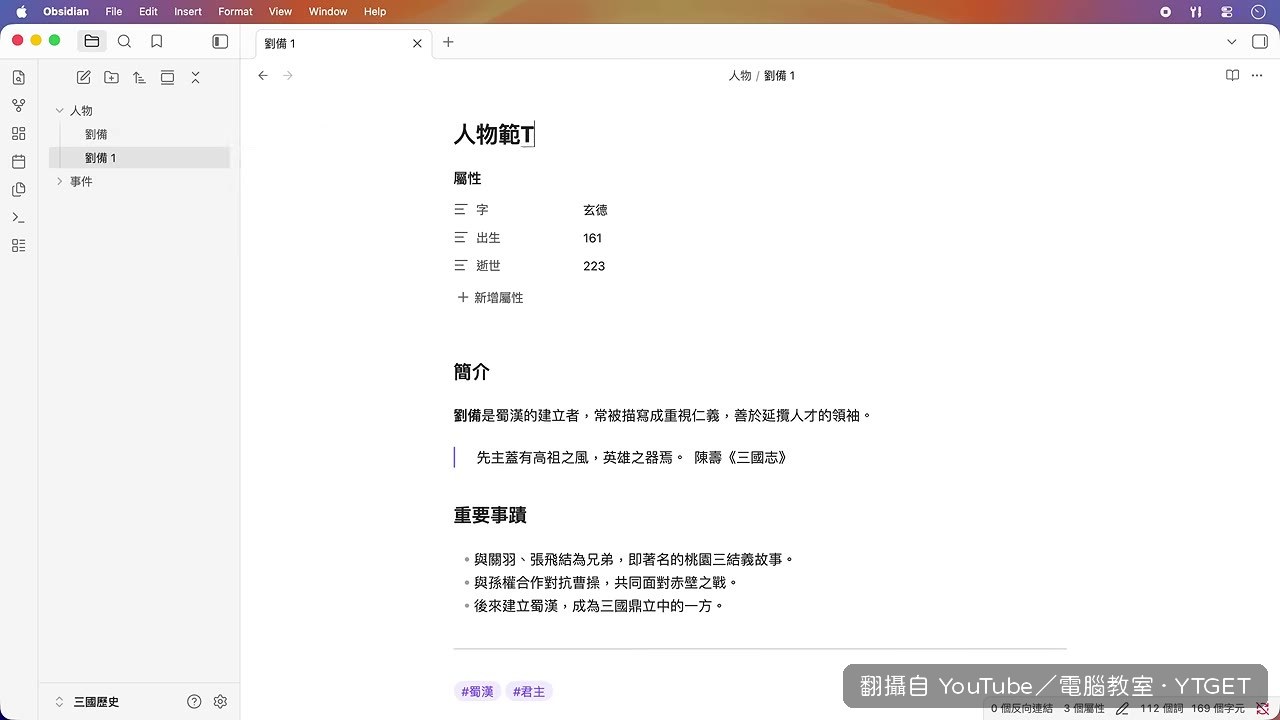This screenshot has height=720, width=1280.
Task: Click the new folder icon in explorer
Action: [111, 77]
